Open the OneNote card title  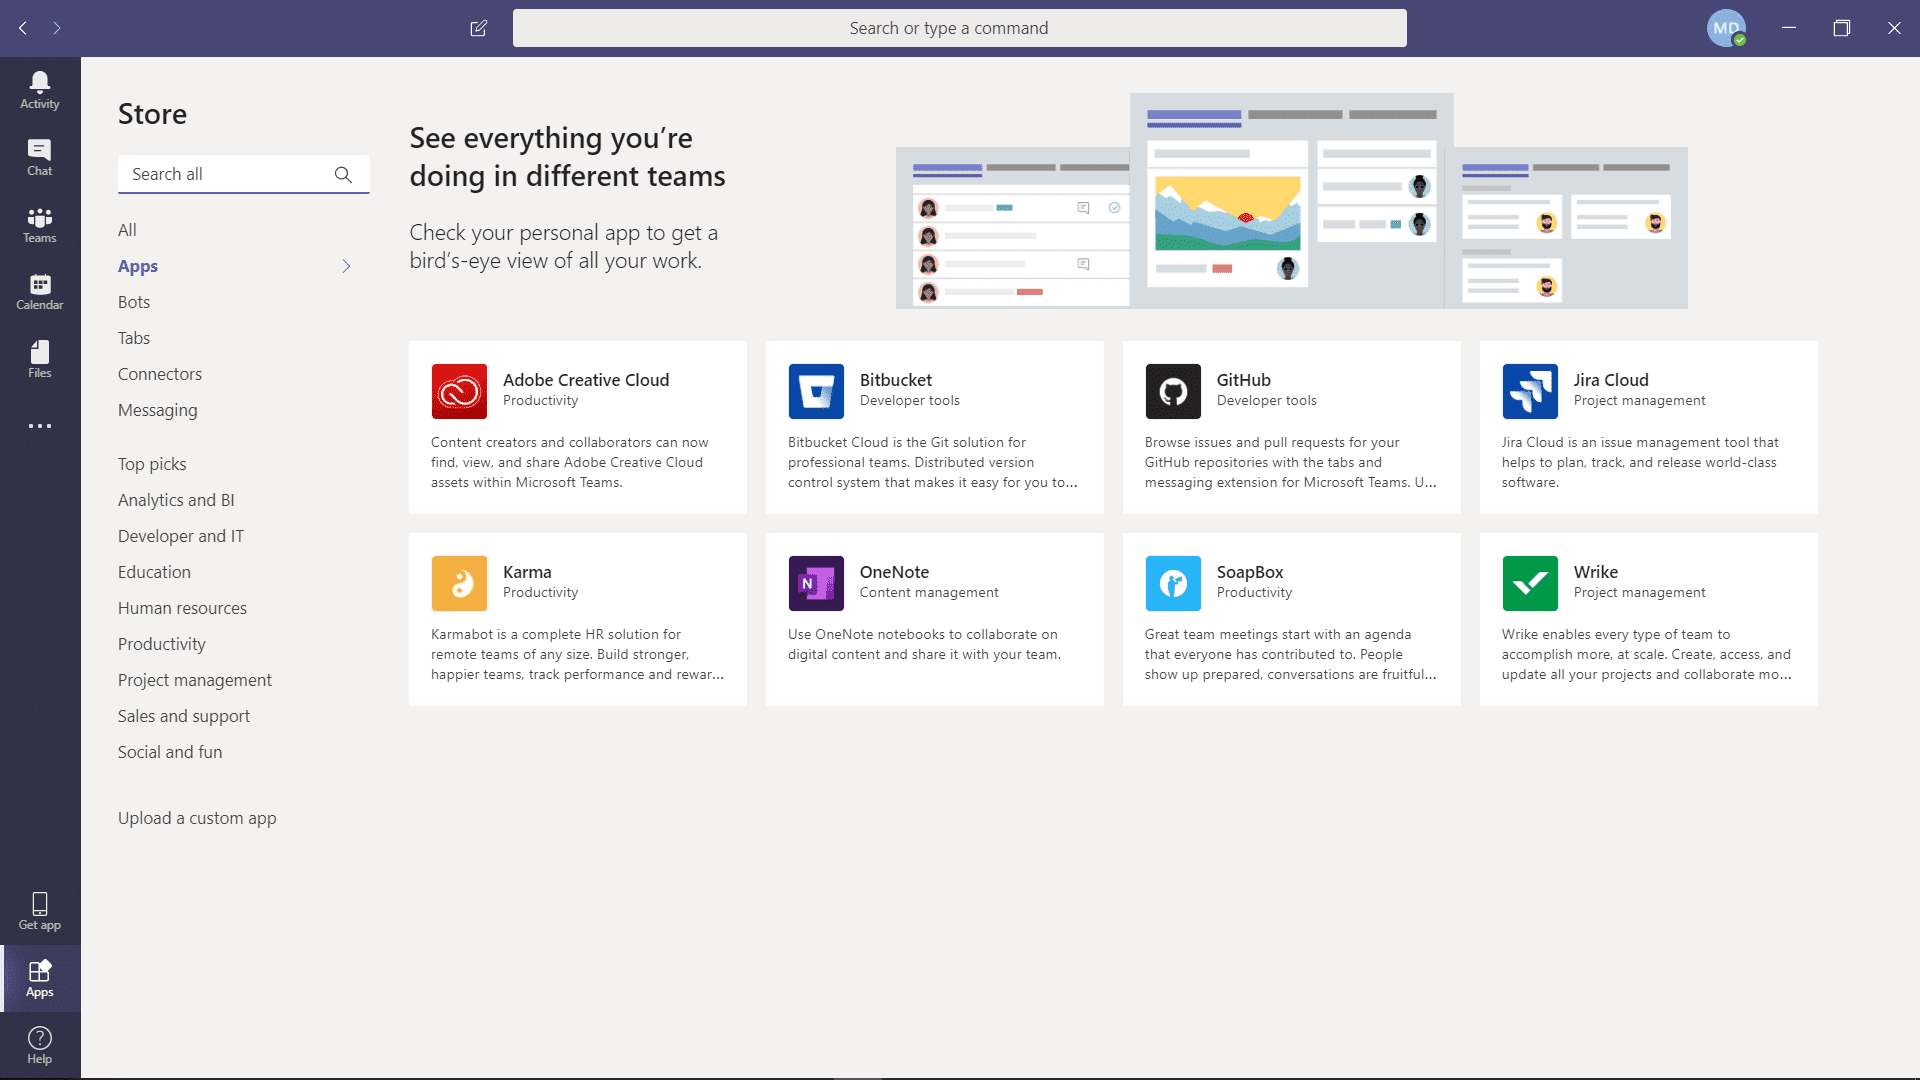pyautogui.click(x=894, y=572)
